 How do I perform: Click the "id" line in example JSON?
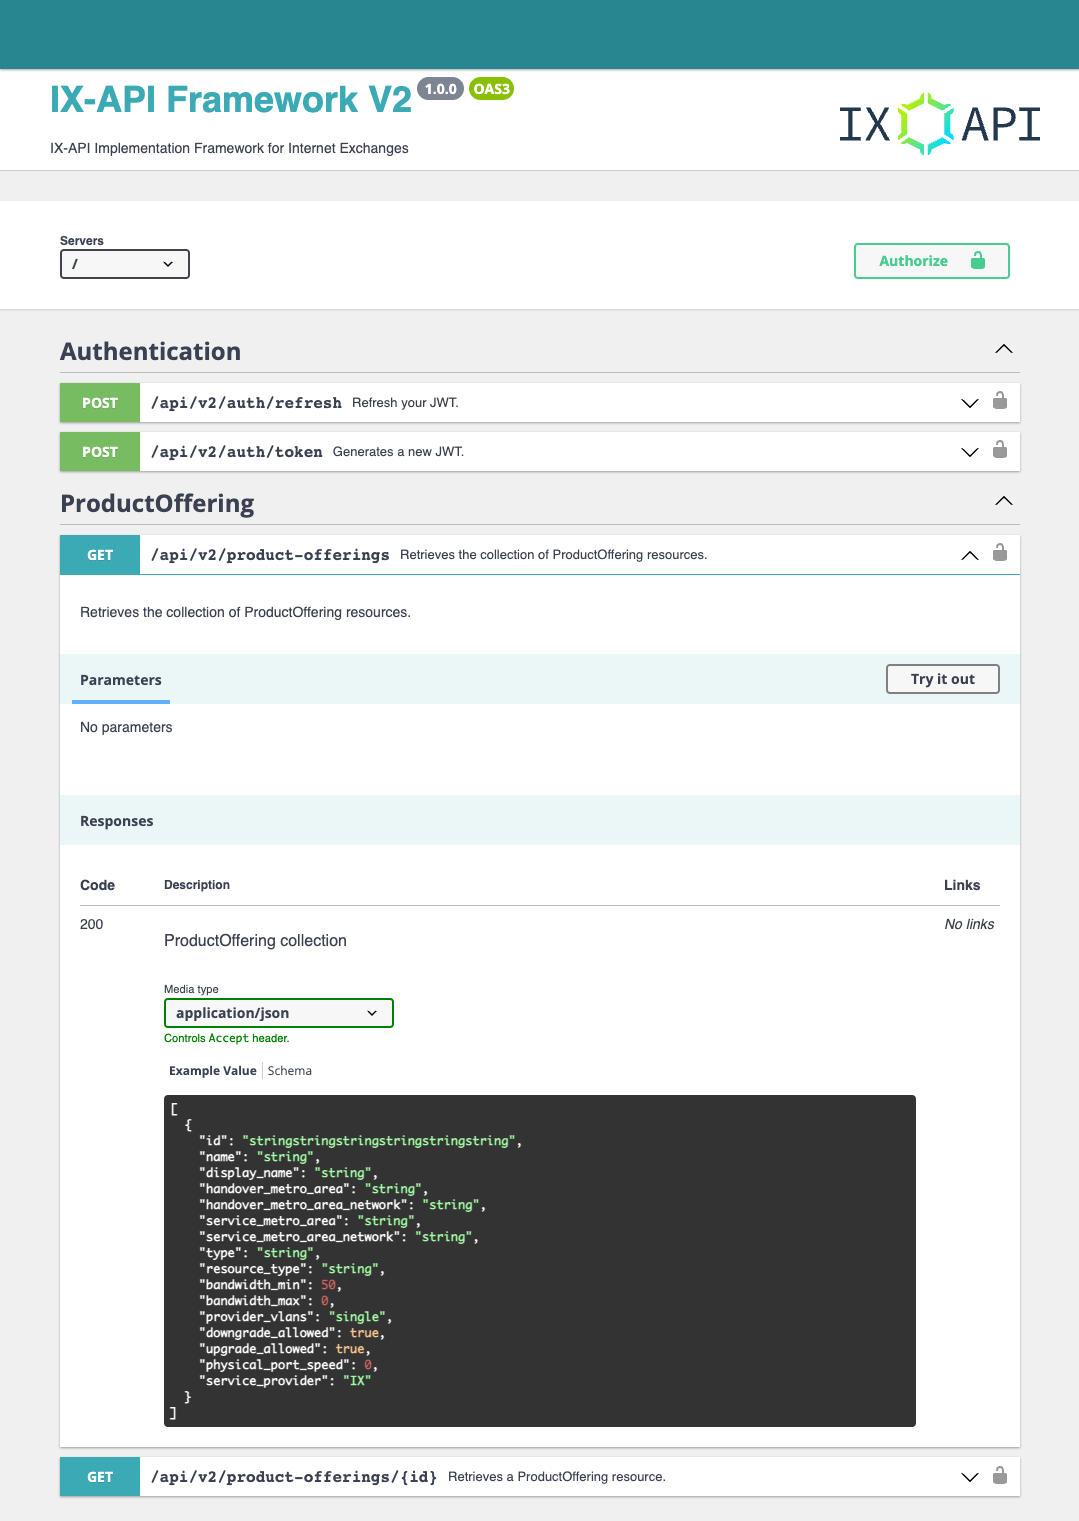[x=360, y=1141]
